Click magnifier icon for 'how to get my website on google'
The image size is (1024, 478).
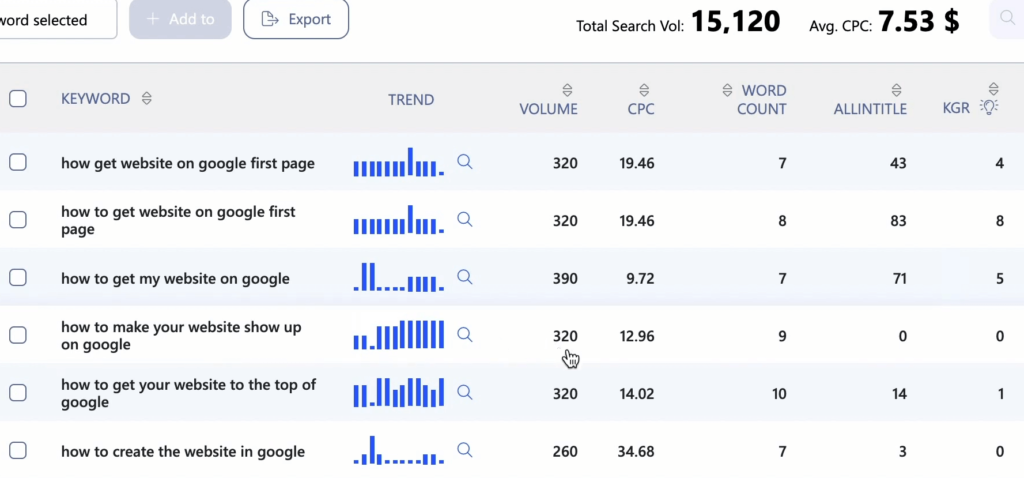click(464, 277)
